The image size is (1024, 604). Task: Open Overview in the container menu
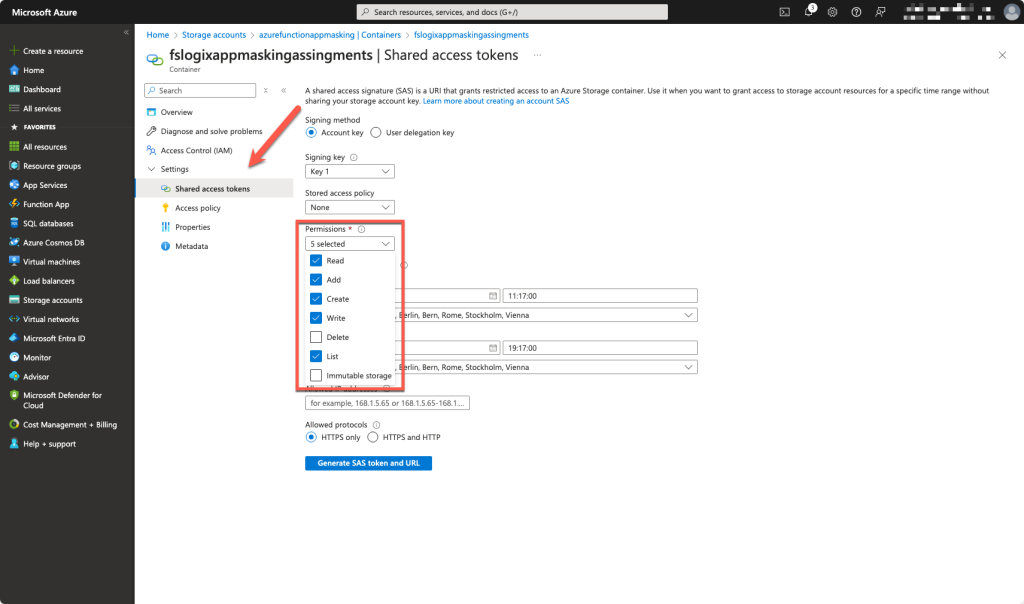176,112
